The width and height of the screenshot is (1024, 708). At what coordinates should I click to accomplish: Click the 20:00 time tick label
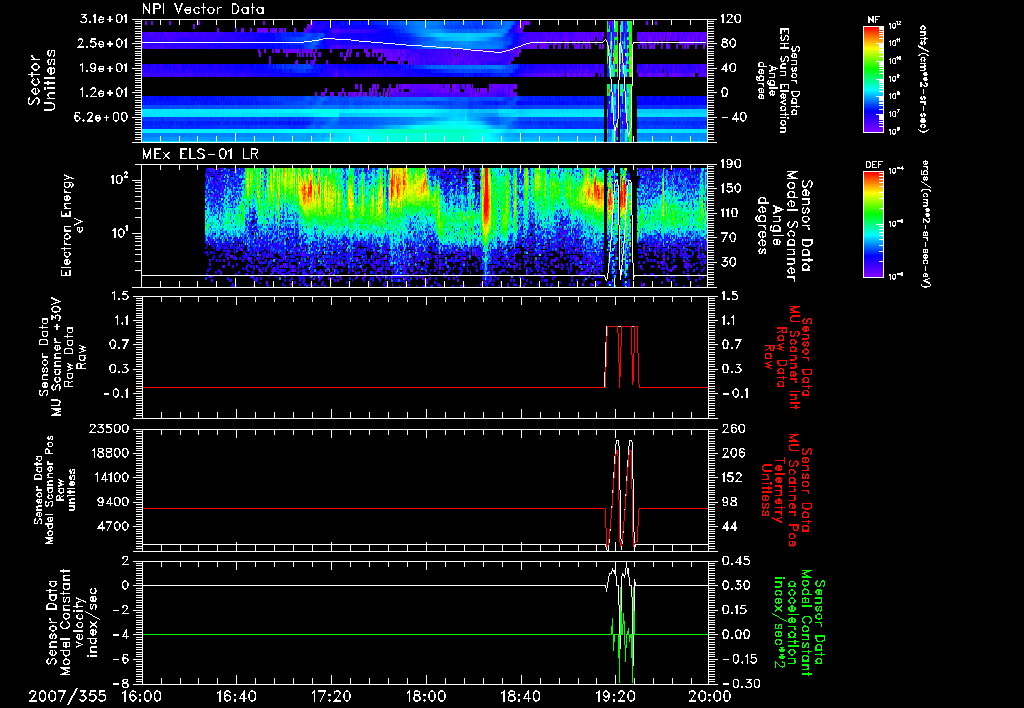(710, 696)
